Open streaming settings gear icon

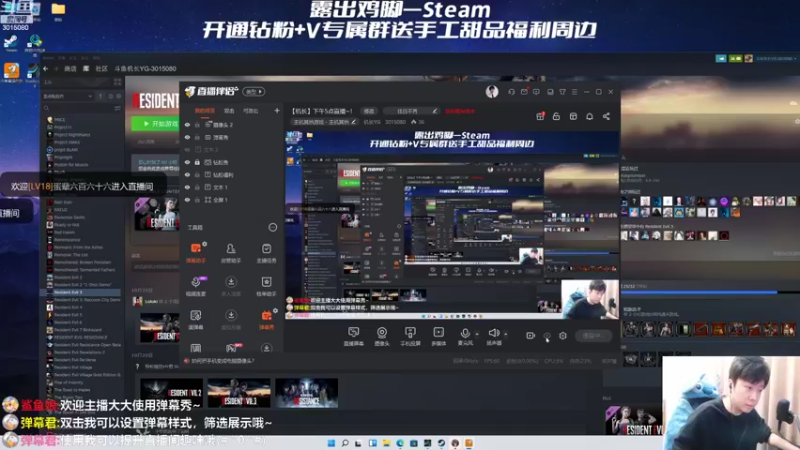563,336
